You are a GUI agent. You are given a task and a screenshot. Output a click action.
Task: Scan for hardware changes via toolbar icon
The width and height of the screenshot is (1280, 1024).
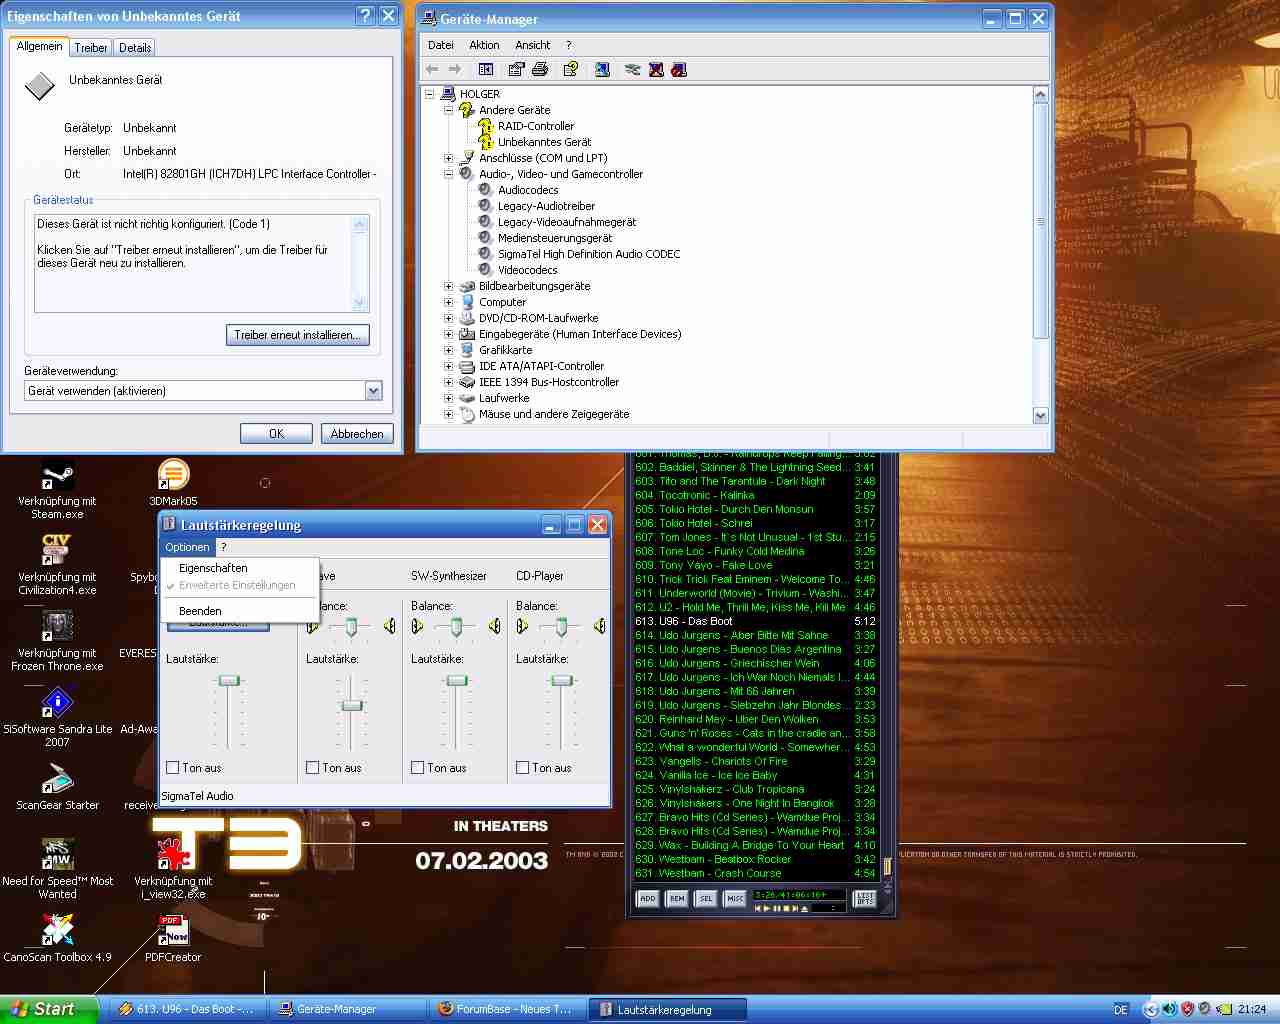pyautogui.click(x=602, y=69)
